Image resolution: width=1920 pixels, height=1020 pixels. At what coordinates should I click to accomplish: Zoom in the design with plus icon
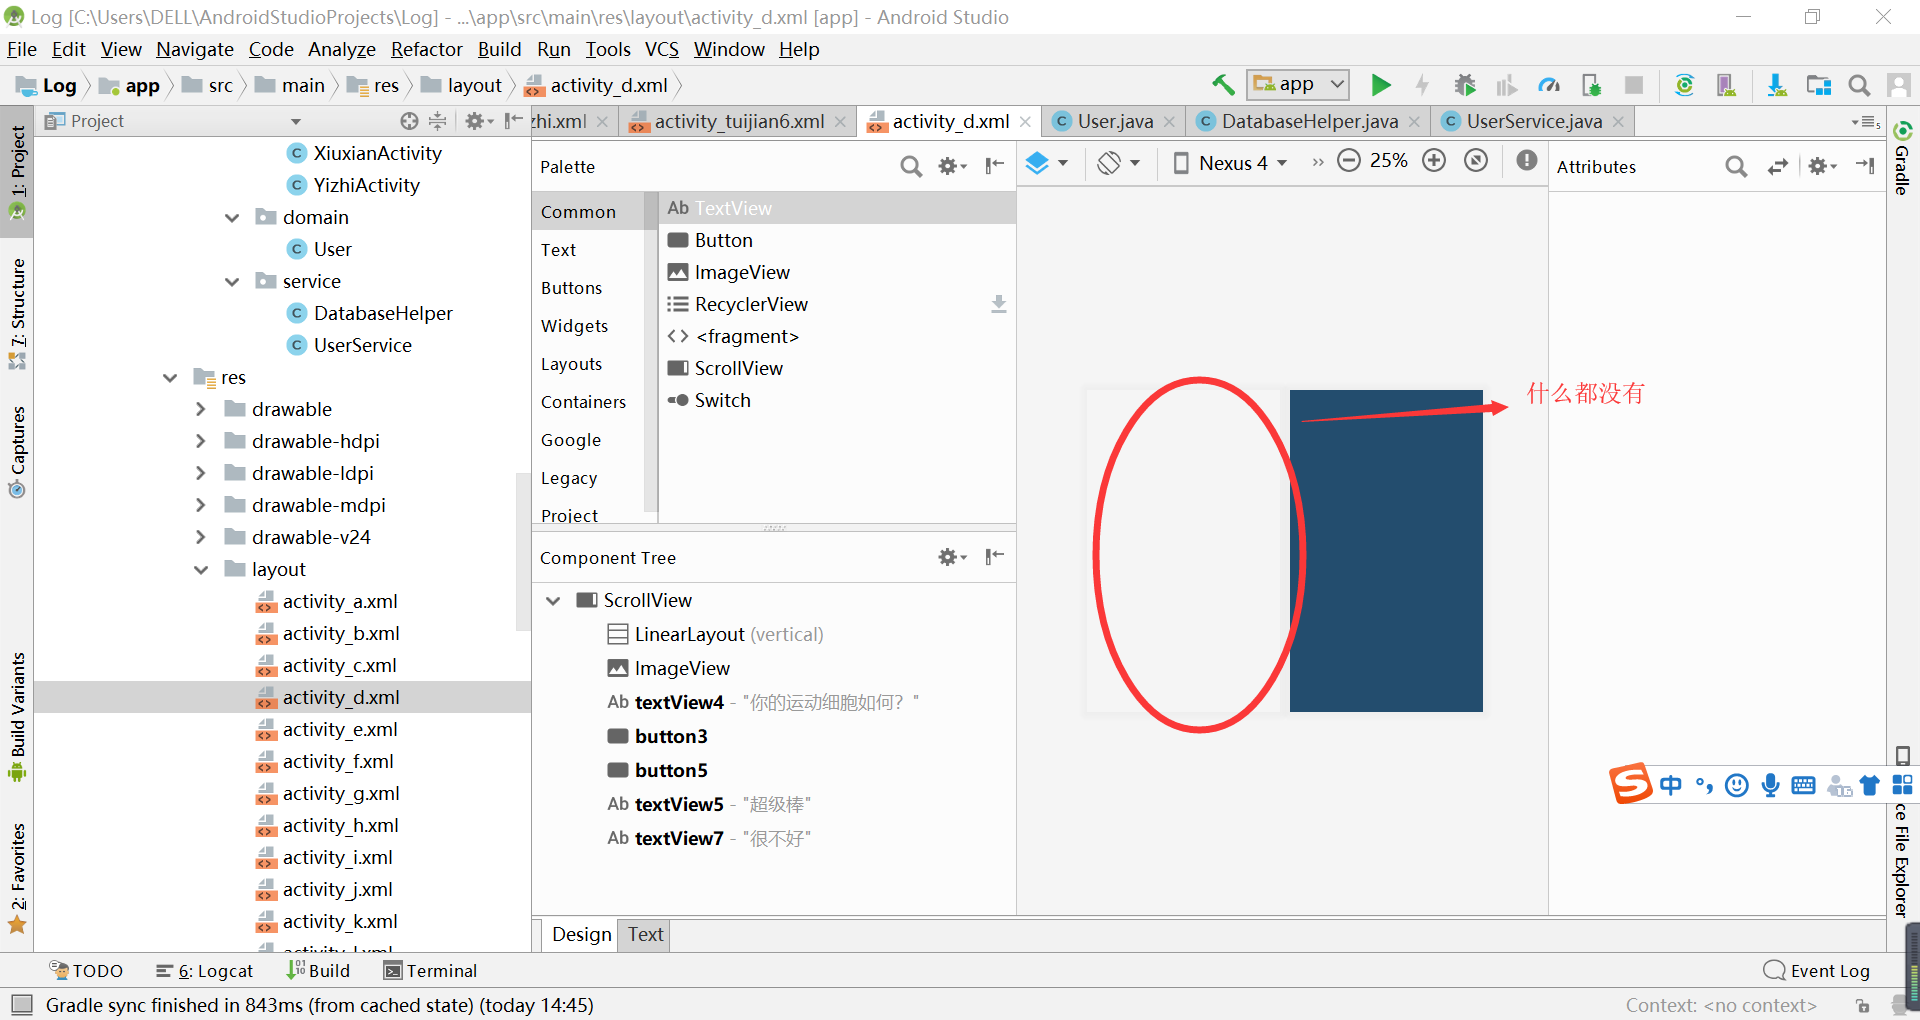point(1434,161)
